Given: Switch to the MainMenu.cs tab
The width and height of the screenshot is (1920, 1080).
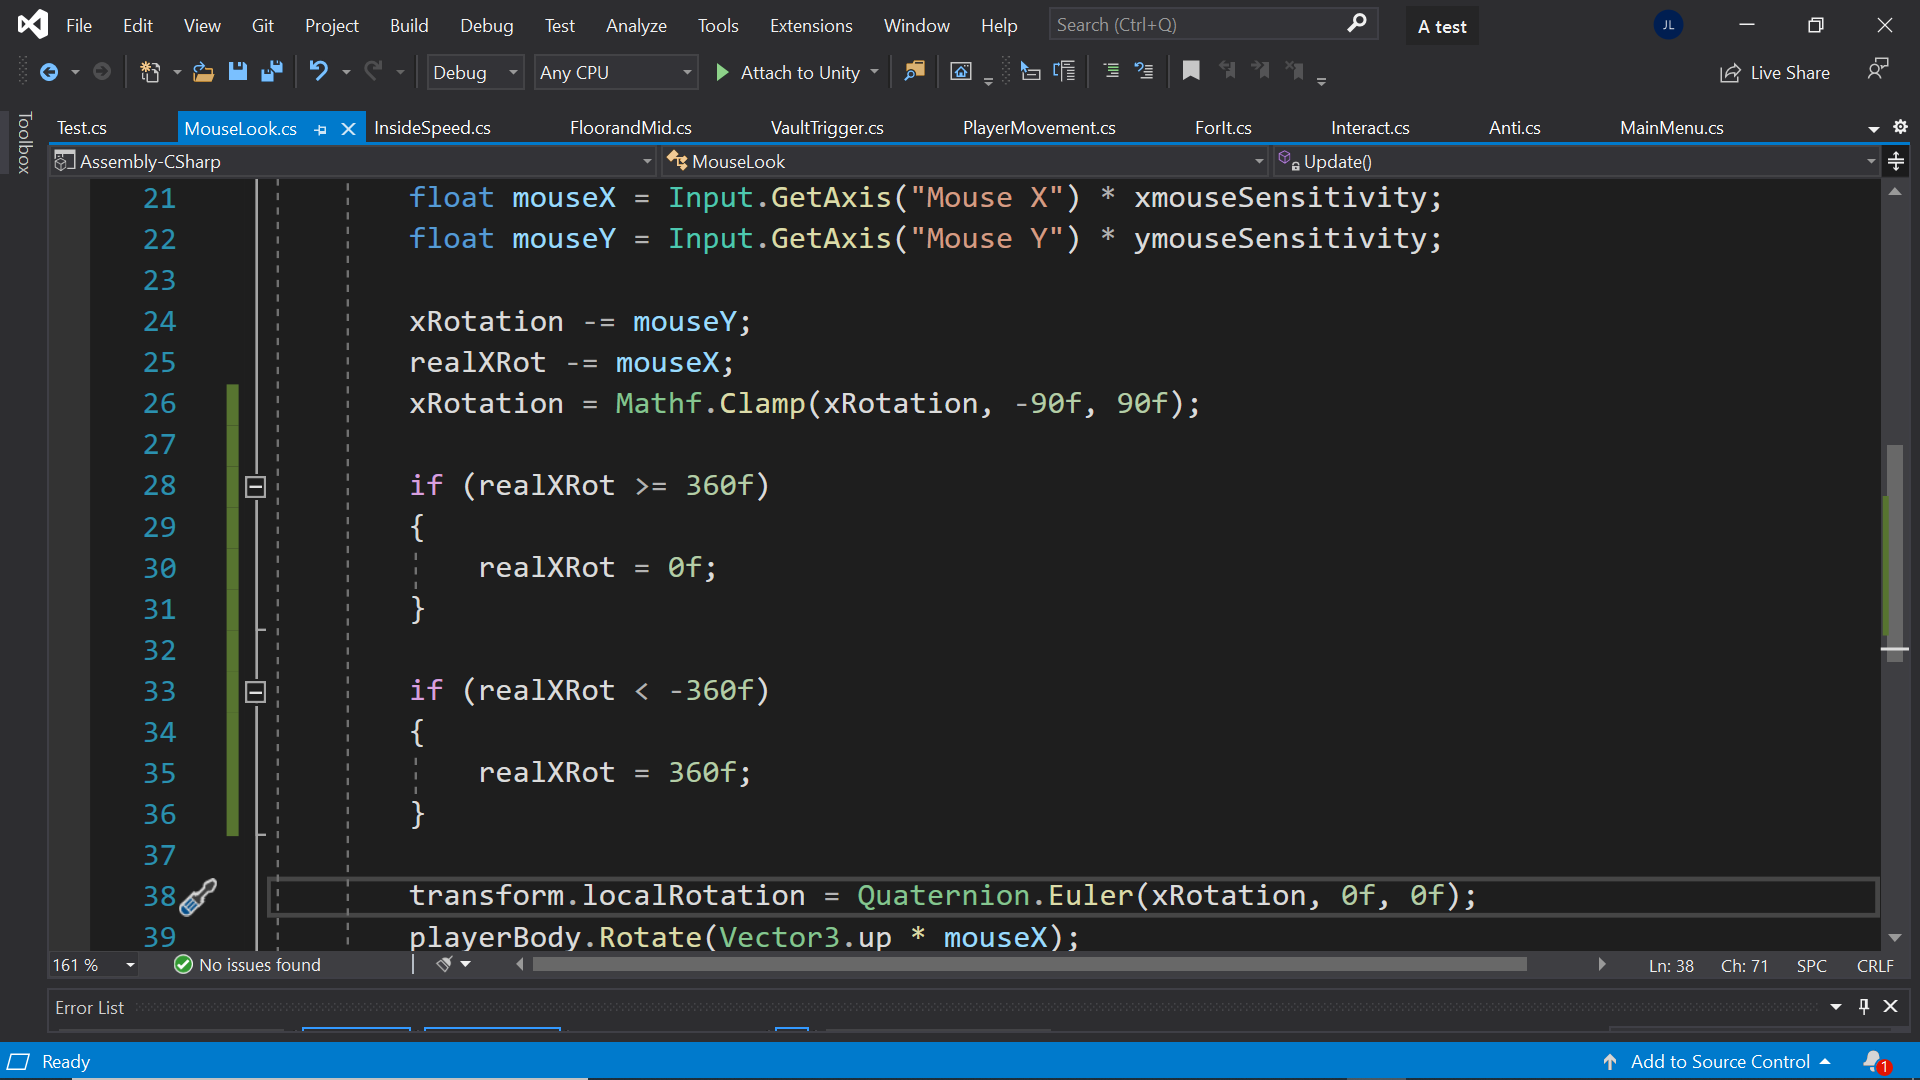Looking at the screenshot, I should 1671,128.
